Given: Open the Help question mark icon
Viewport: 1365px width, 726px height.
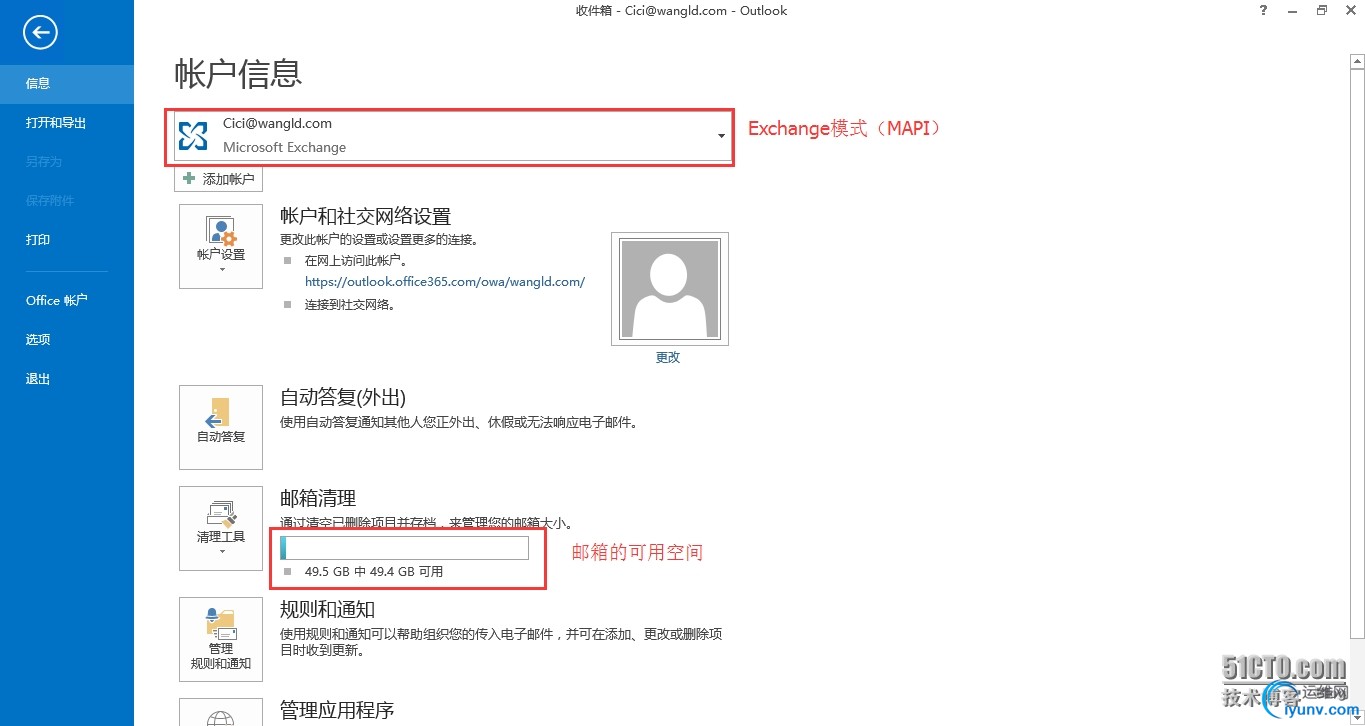Looking at the screenshot, I should [x=1263, y=10].
